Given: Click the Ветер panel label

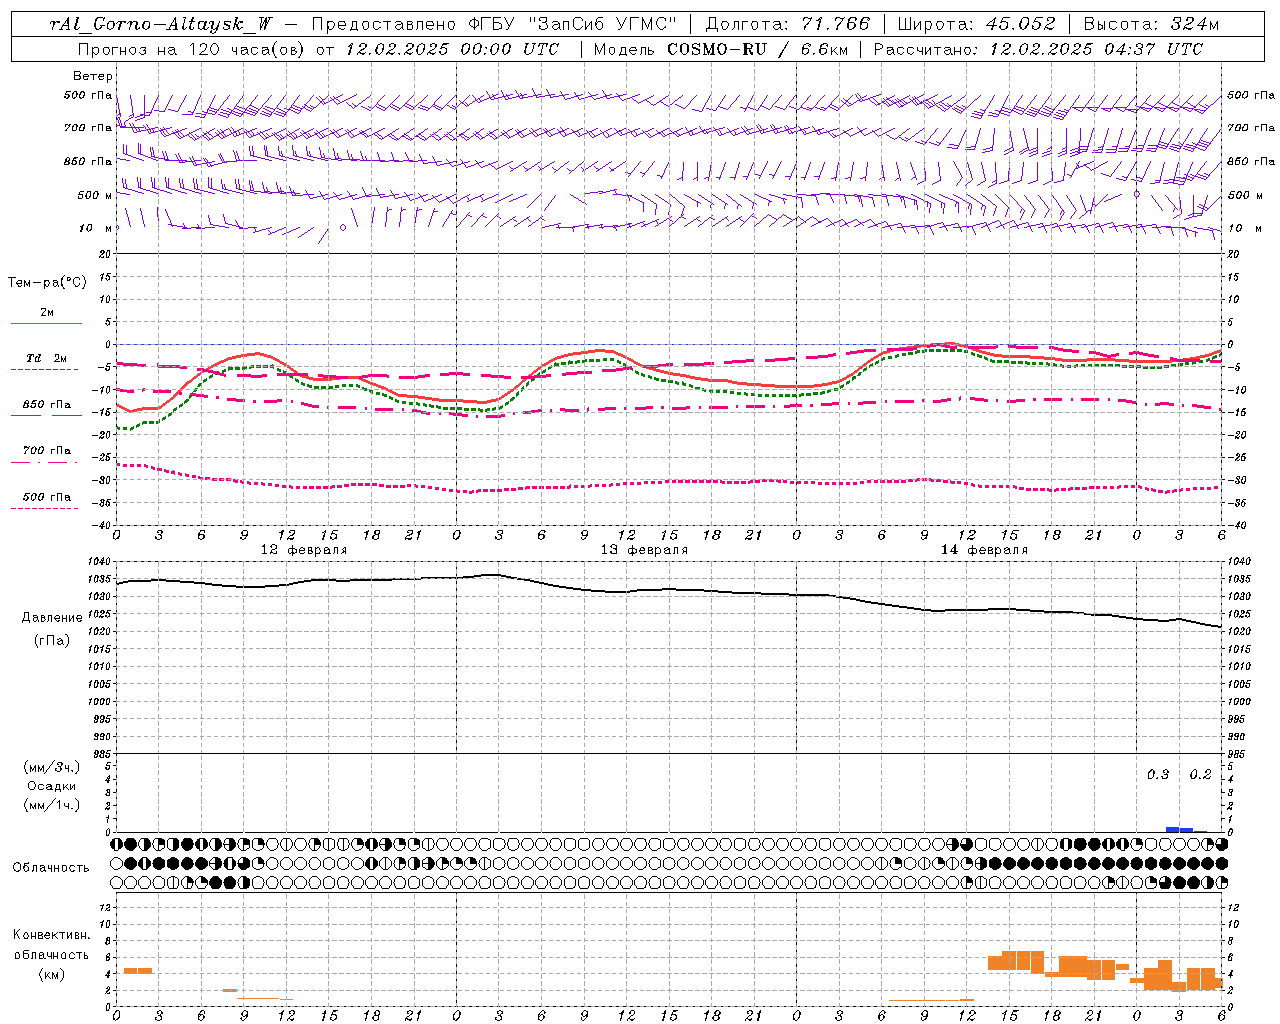Looking at the screenshot, I should 93,76.
